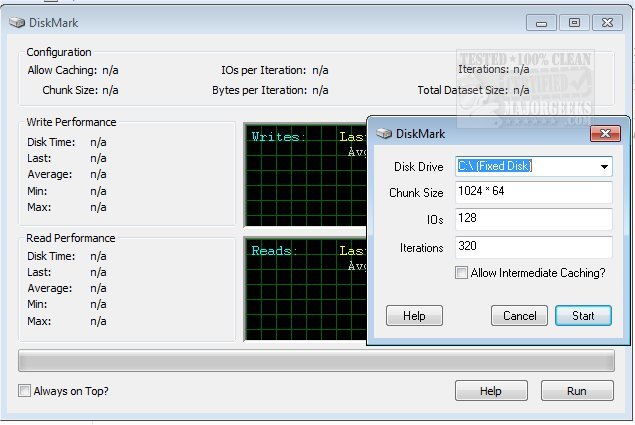Image resolution: width=635 pixels, height=425 pixels.
Task: Click the Iterations label in dialog
Action: click(x=422, y=248)
